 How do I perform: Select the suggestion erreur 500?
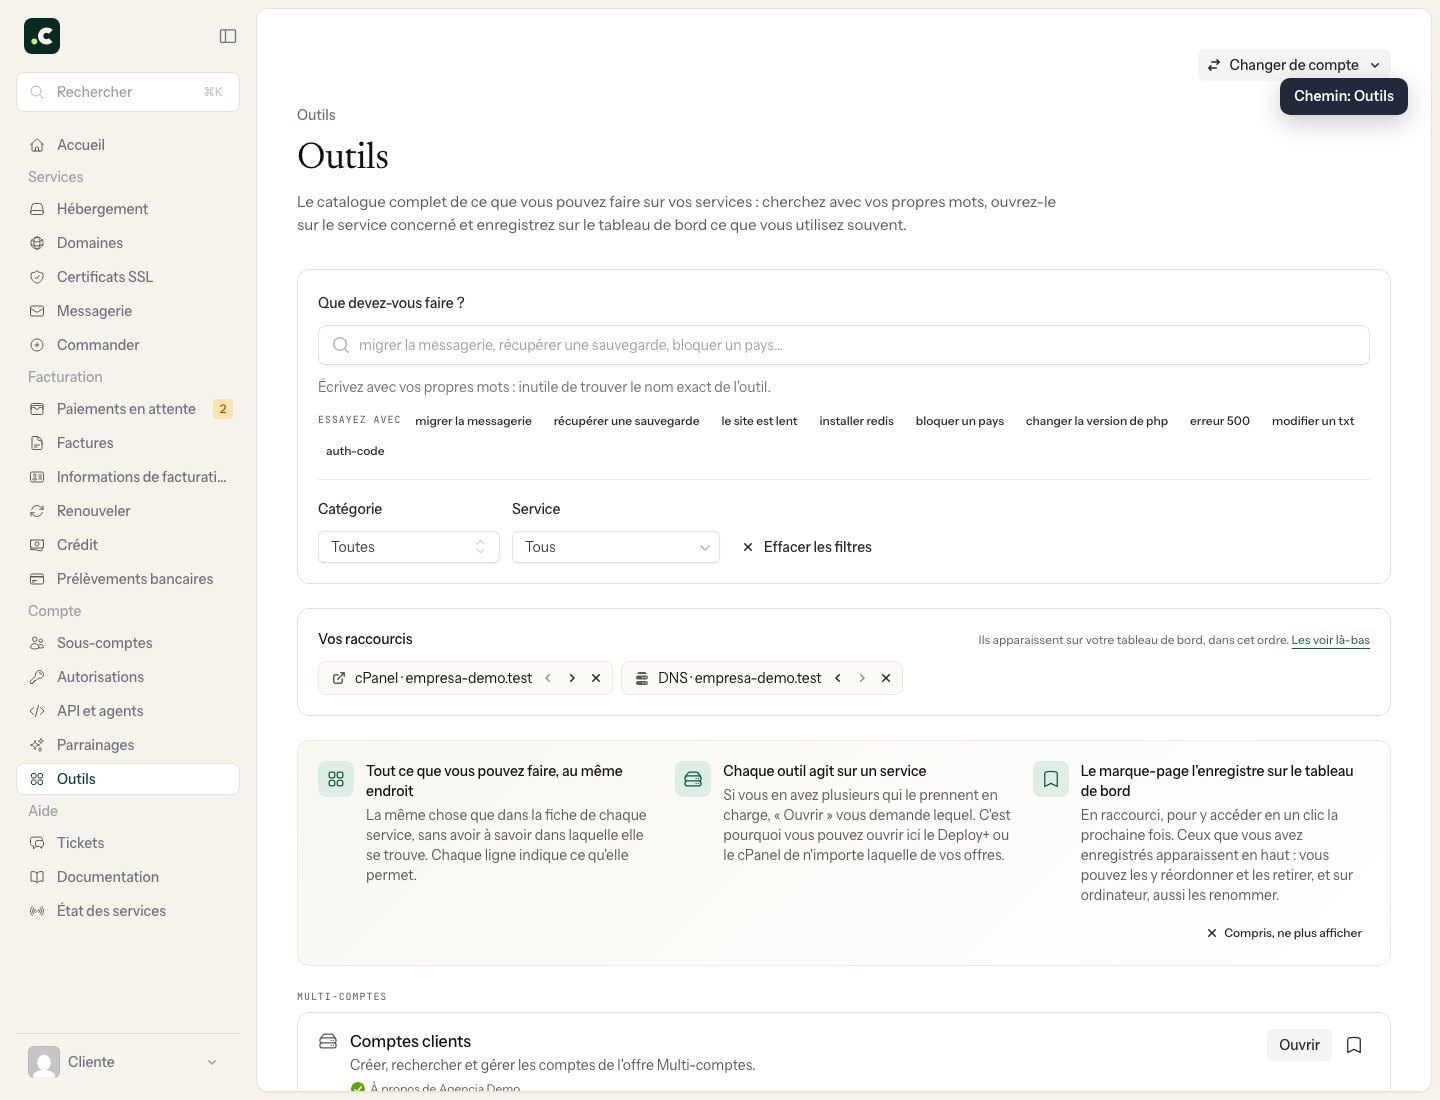pos(1220,421)
